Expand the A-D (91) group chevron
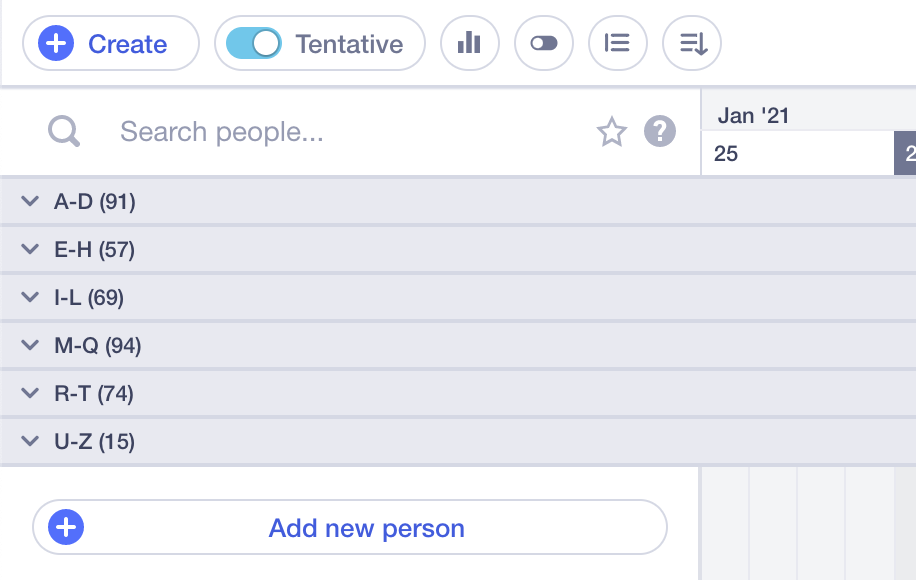This screenshot has height=580, width=916. (29, 202)
